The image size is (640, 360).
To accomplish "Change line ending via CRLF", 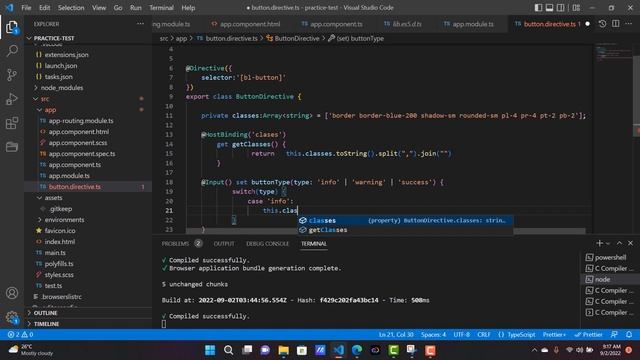I will pos(484,334).
